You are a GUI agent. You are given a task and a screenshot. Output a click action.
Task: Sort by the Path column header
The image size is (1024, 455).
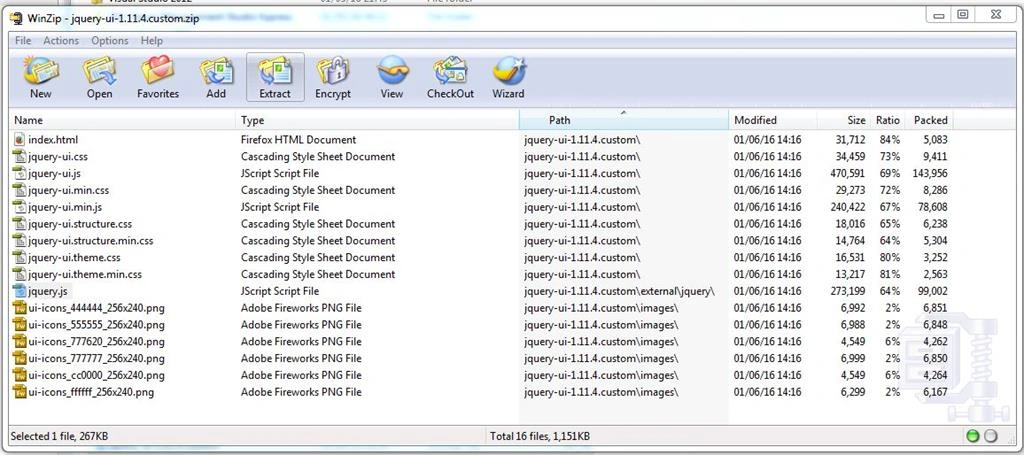(624, 120)
